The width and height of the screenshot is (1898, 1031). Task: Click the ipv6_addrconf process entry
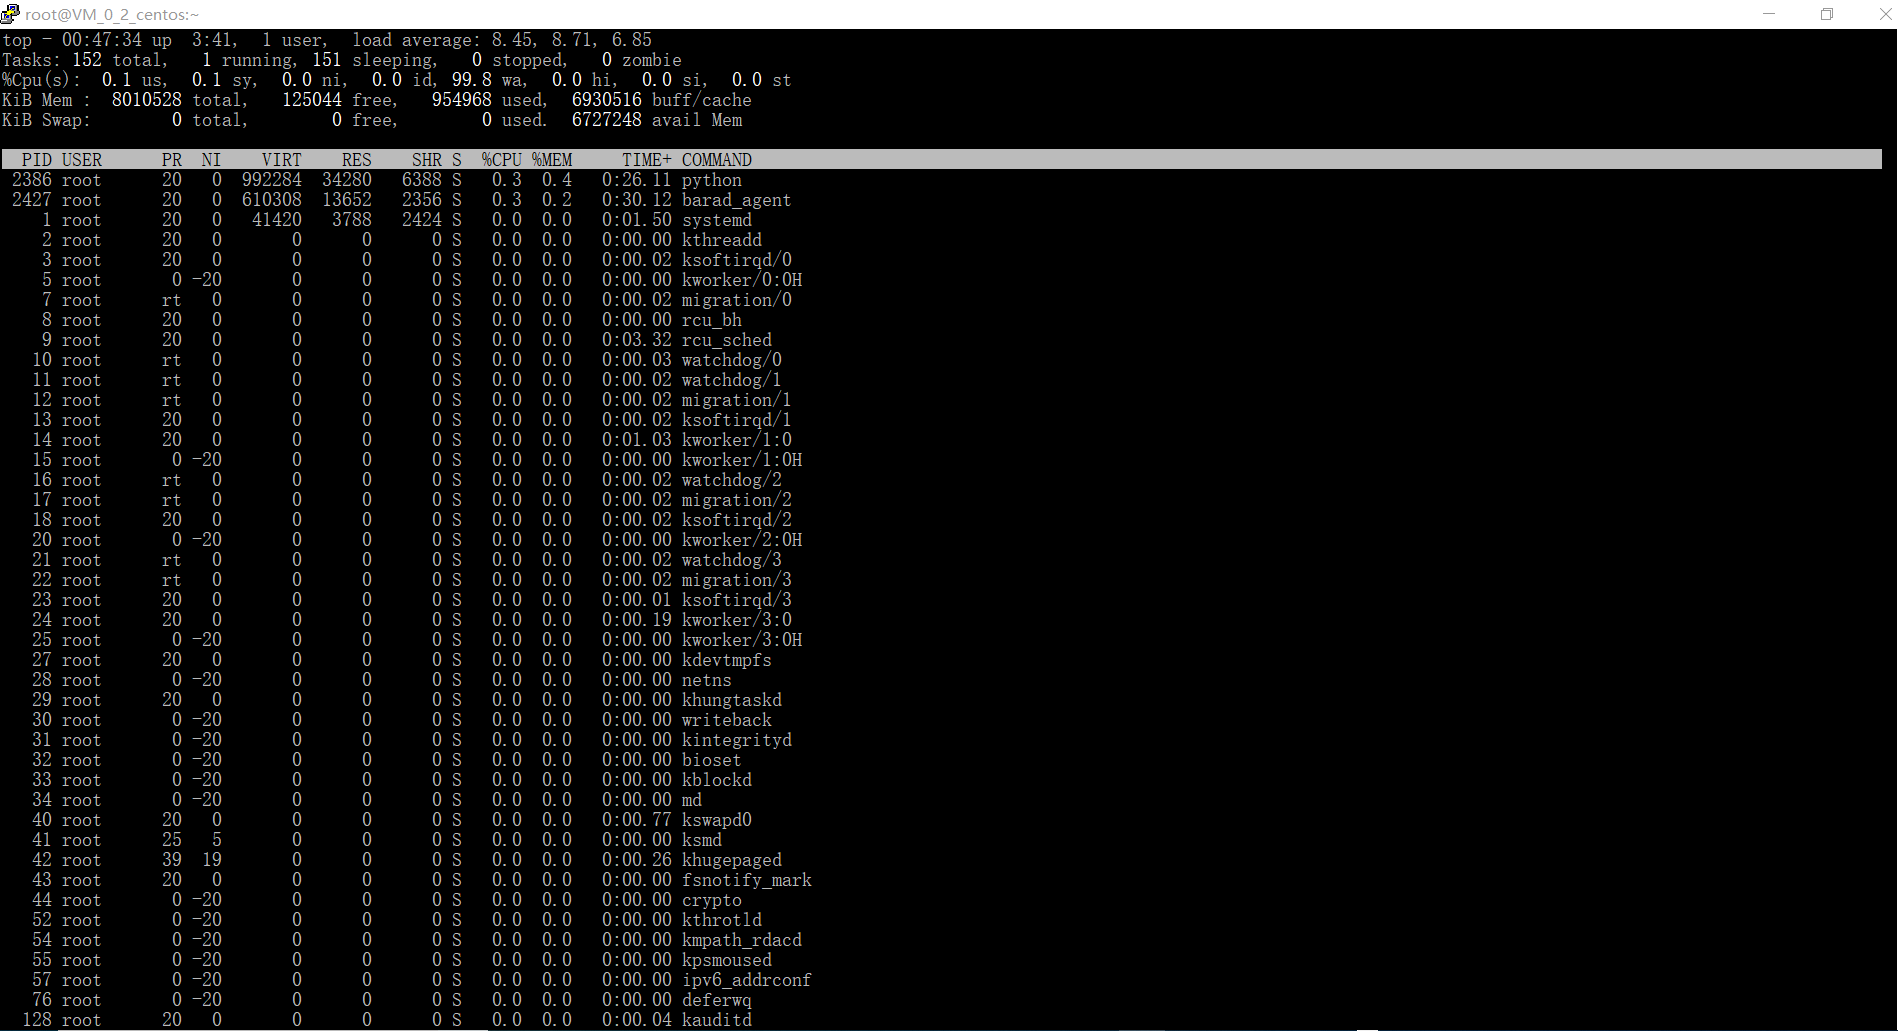click(746, 980)
